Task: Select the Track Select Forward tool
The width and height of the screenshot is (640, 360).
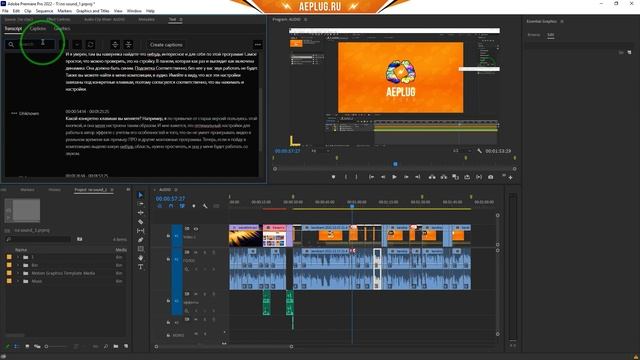Action: pyautogui.click(x=141, y=204)
